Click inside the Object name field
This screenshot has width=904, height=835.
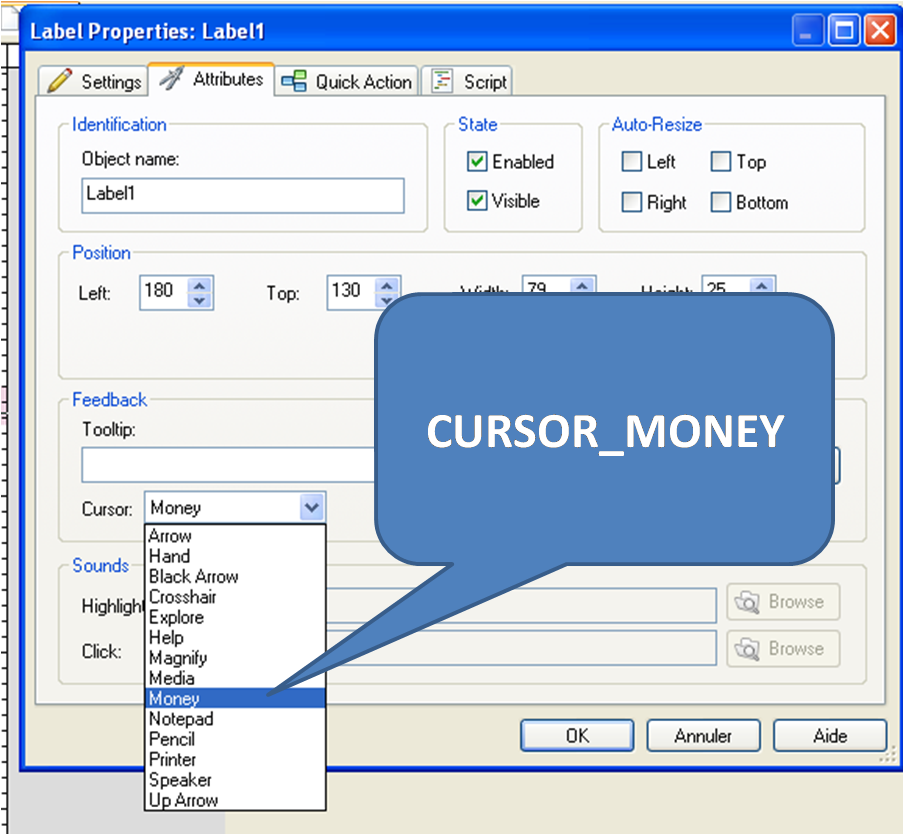click(x=242, y=196)
